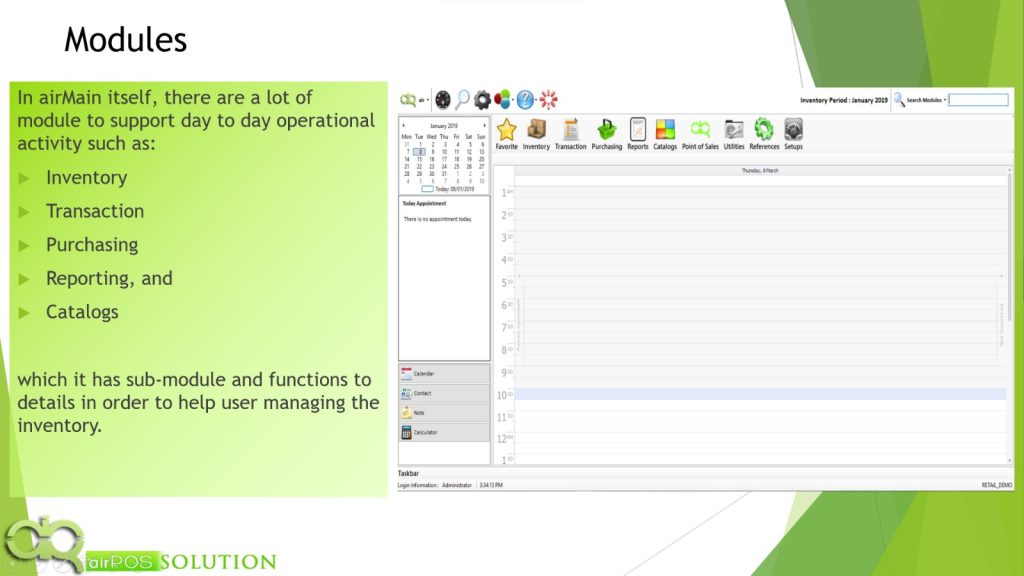This screenshot has height=576, width=1024.
Task: Open the Setups module icon
Action: [x=793, y=130]
